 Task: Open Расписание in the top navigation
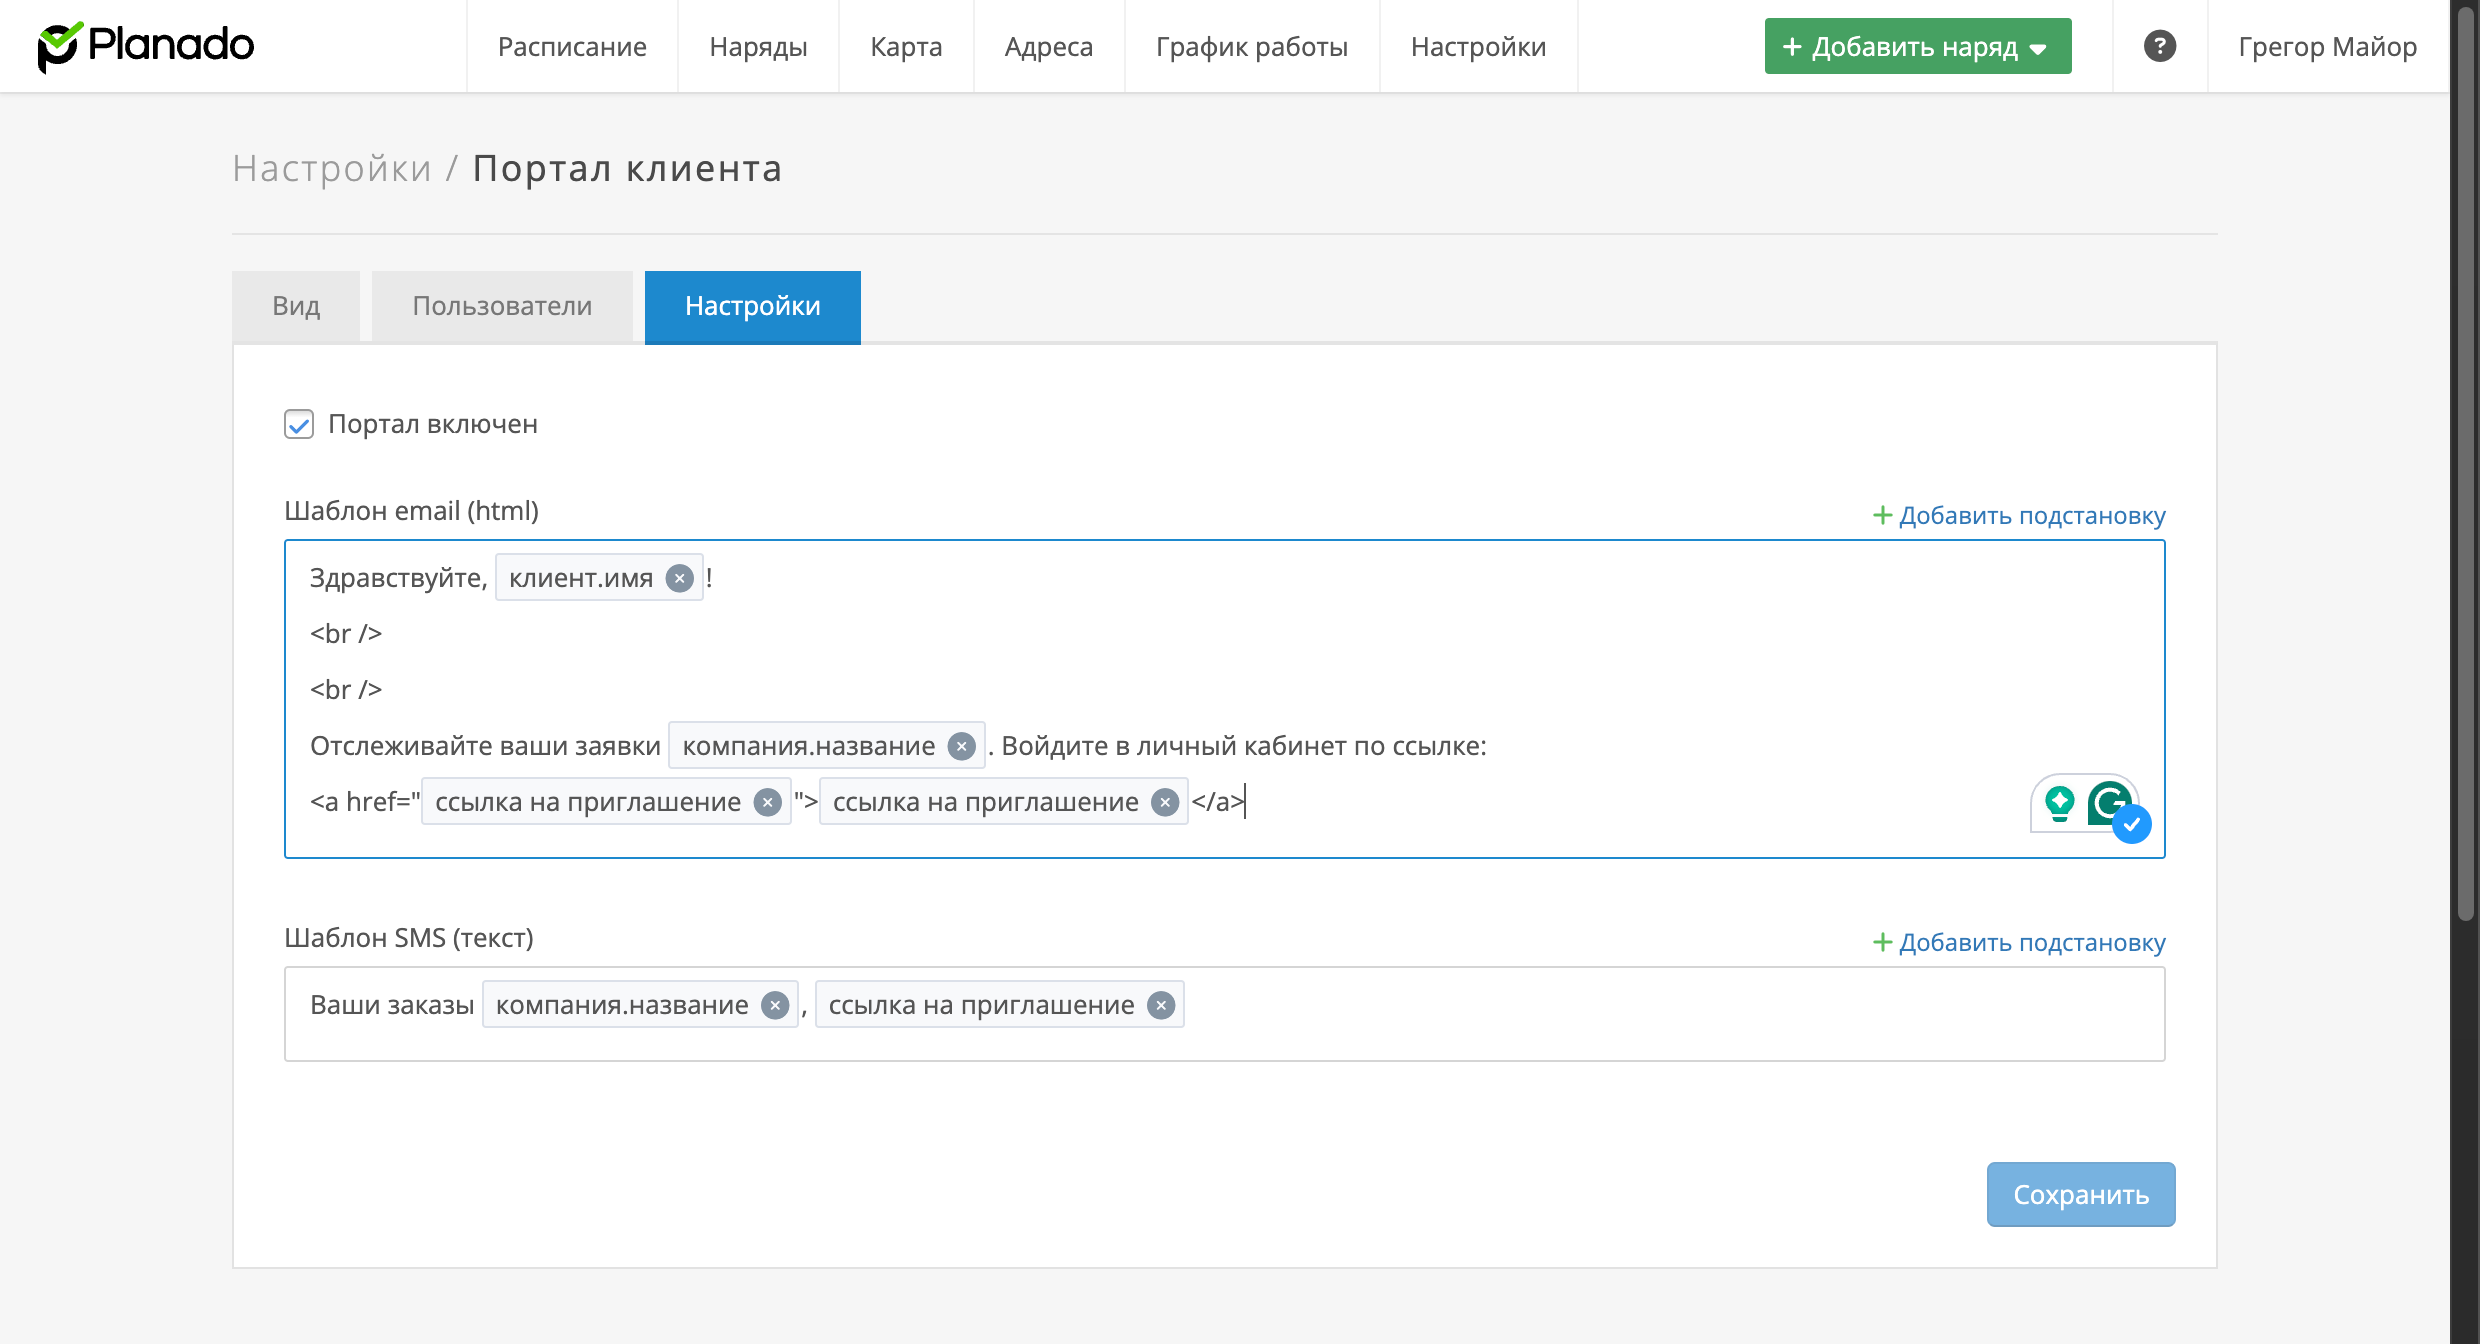pos(572,46)
